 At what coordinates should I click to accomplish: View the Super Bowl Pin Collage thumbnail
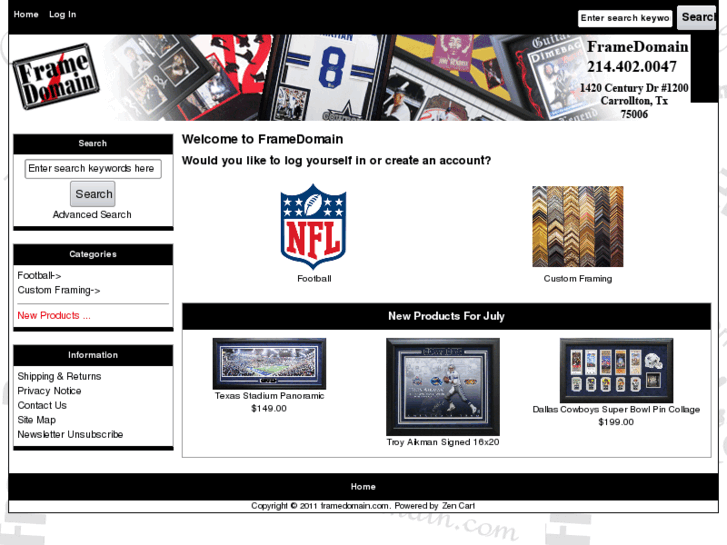616,370
